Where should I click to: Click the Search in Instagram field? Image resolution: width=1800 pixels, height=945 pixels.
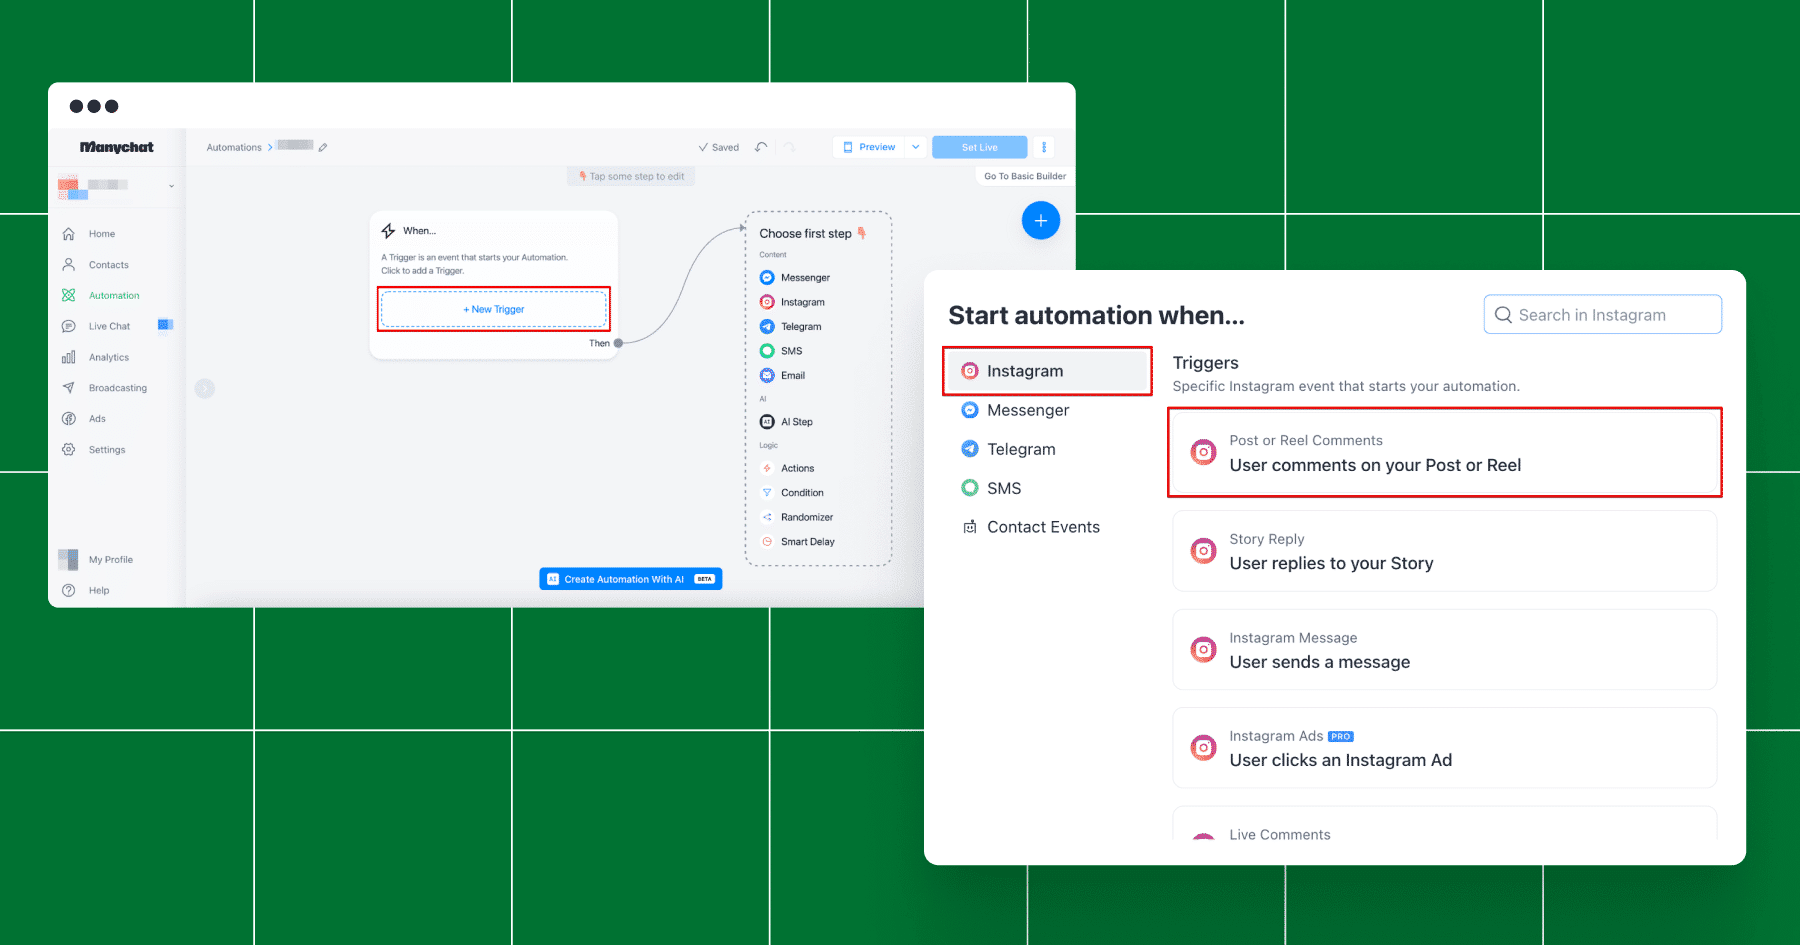coord(1602,315)
